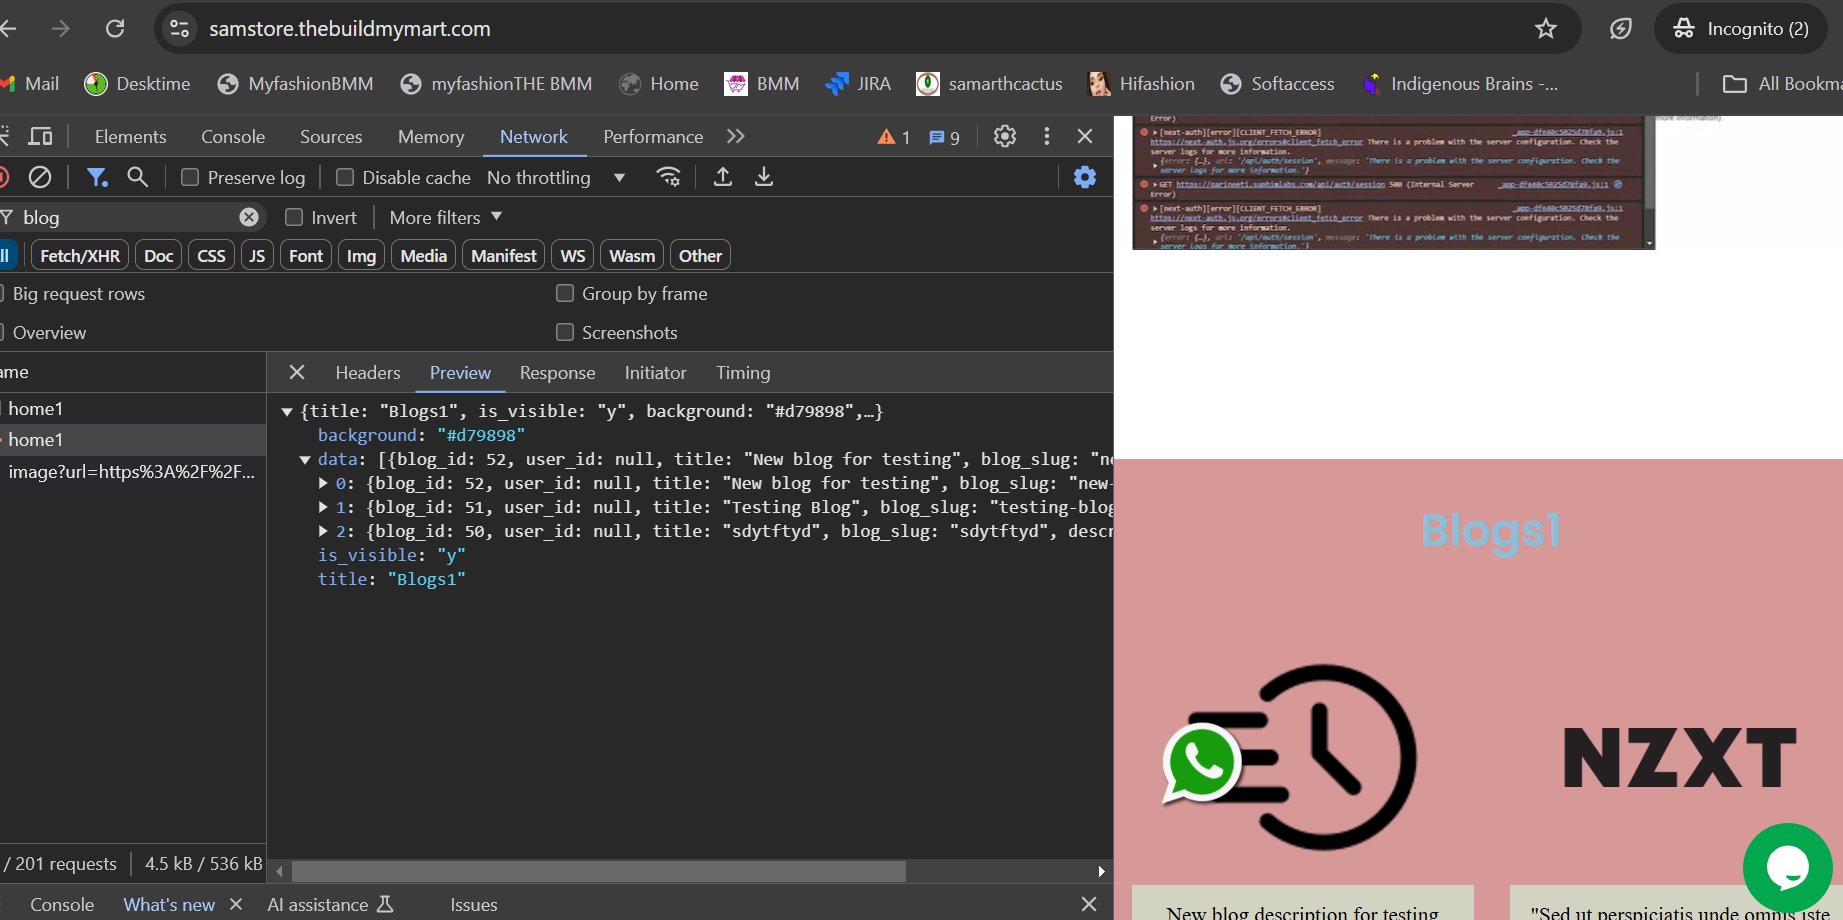Filter requests by Fetch/XHR
The height and width of the screenshot is (920, 1843).
point(80,256)
